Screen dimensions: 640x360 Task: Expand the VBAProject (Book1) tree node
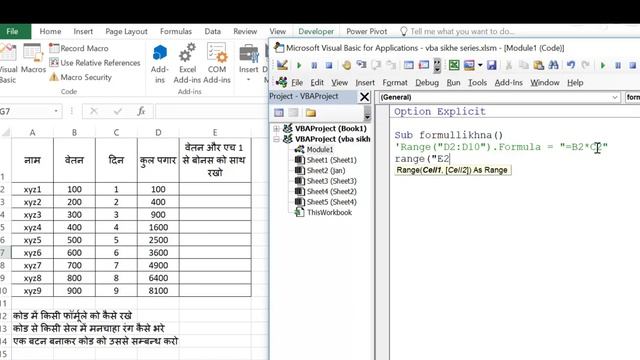pos(276,129)
